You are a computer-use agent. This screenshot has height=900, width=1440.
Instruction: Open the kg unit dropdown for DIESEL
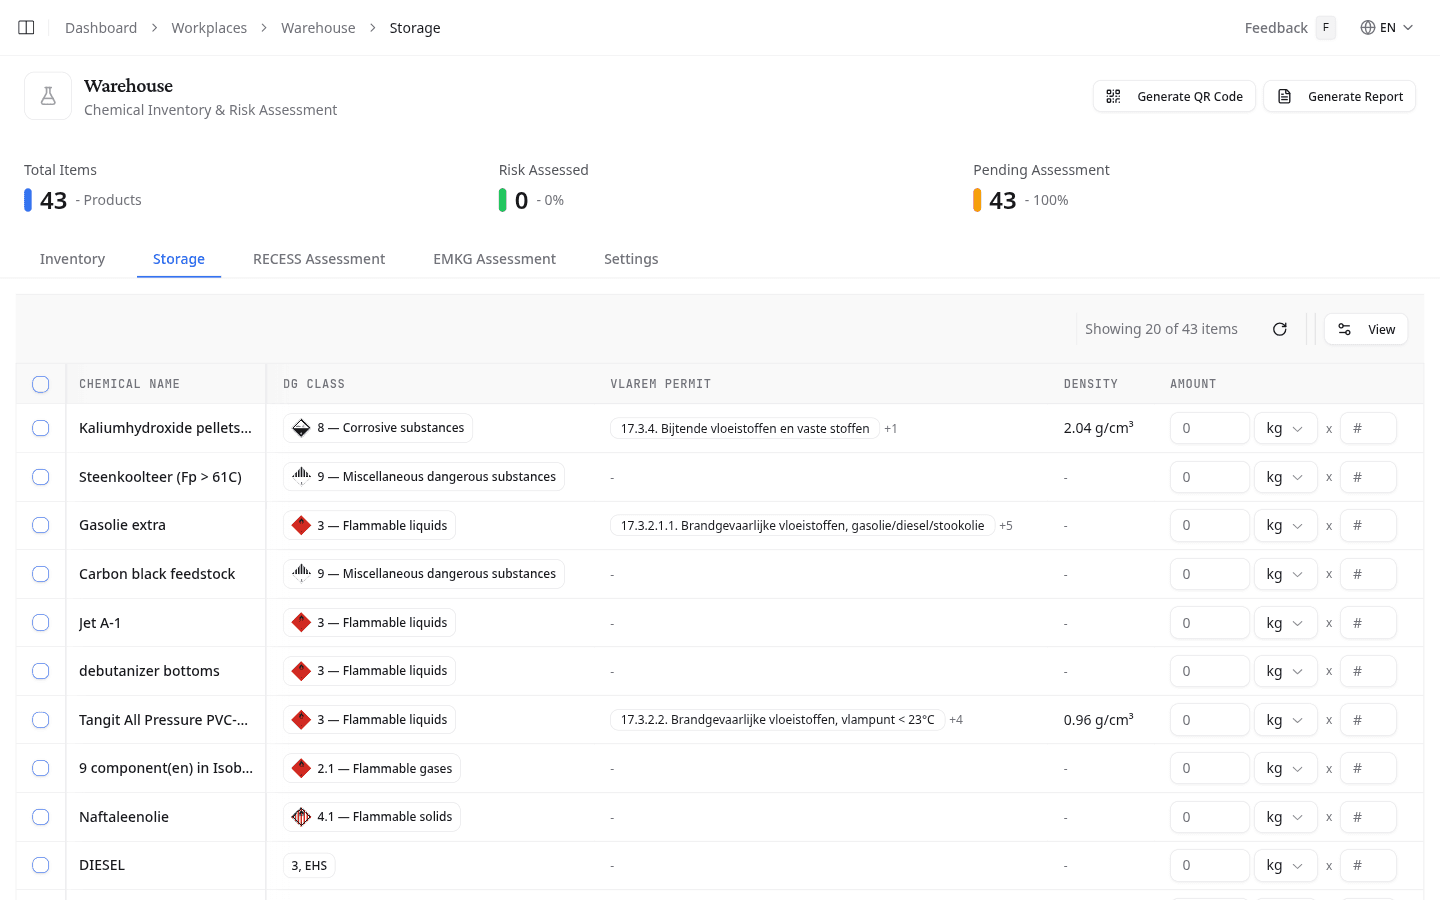[1286, 865]
